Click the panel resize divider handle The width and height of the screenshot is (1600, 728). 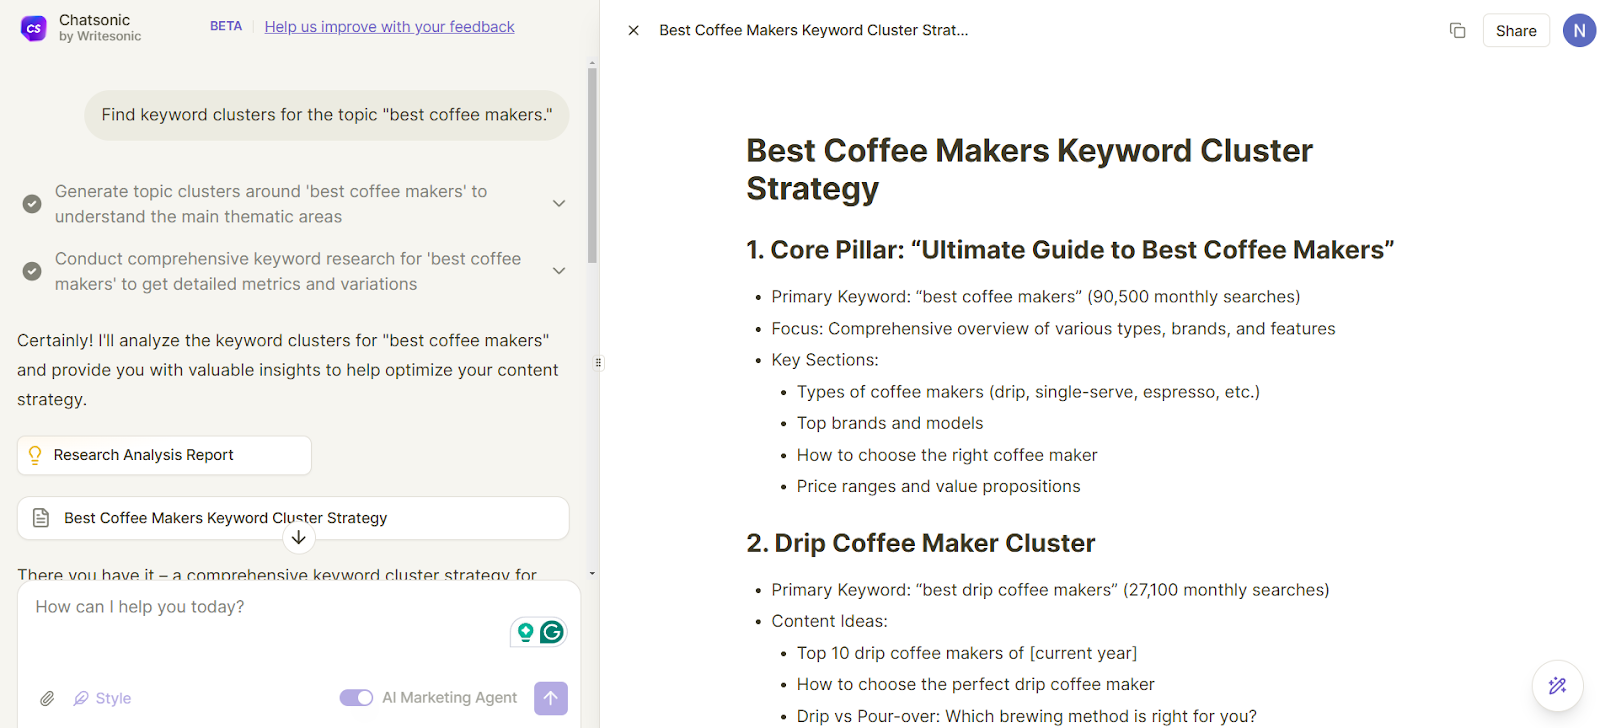pyautogui.click(x=599, y=363)
